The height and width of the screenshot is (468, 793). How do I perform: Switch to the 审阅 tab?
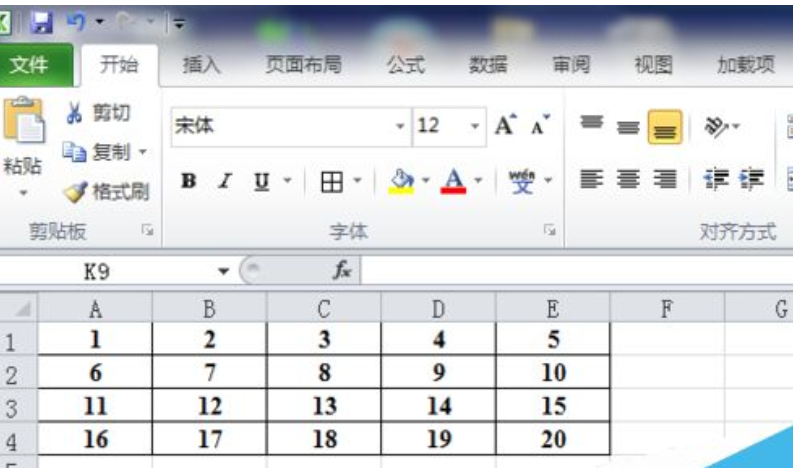tap(571, 65)
